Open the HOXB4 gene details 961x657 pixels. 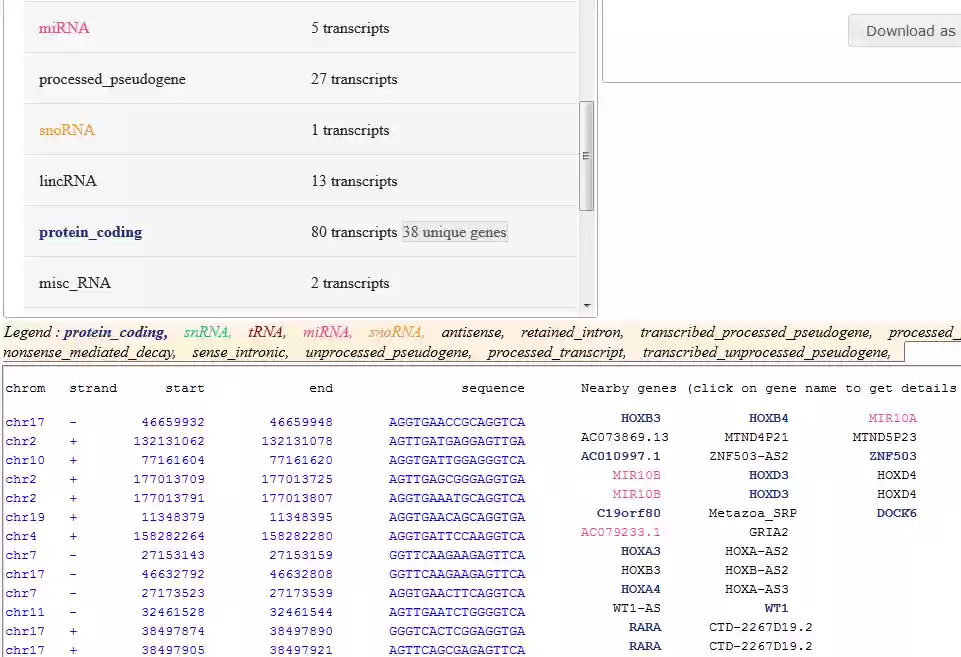coord(769,418)
